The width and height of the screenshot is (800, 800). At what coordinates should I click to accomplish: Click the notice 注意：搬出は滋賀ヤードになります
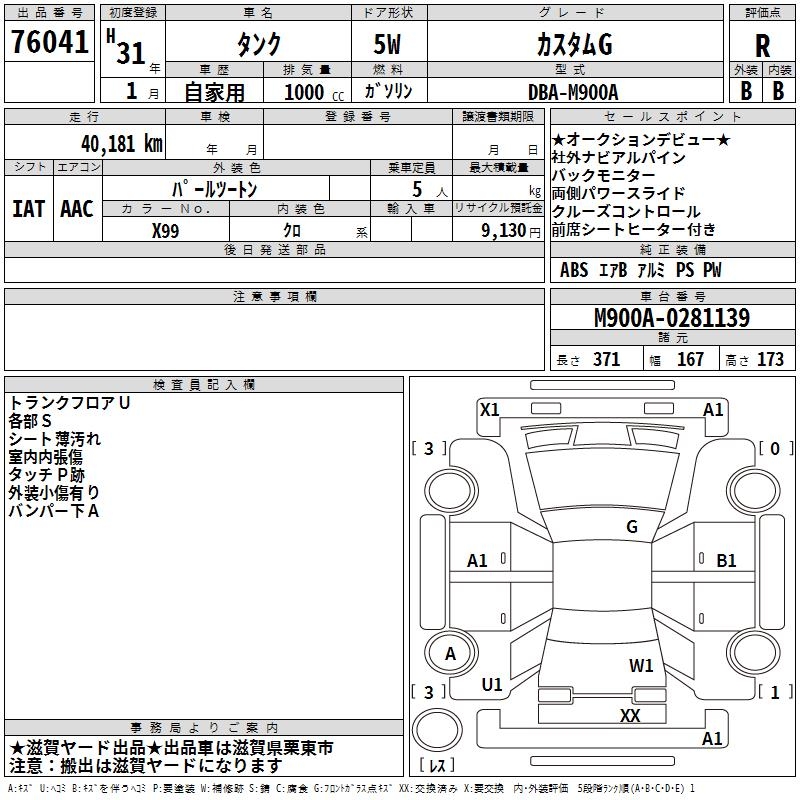(x=146, y=766)
